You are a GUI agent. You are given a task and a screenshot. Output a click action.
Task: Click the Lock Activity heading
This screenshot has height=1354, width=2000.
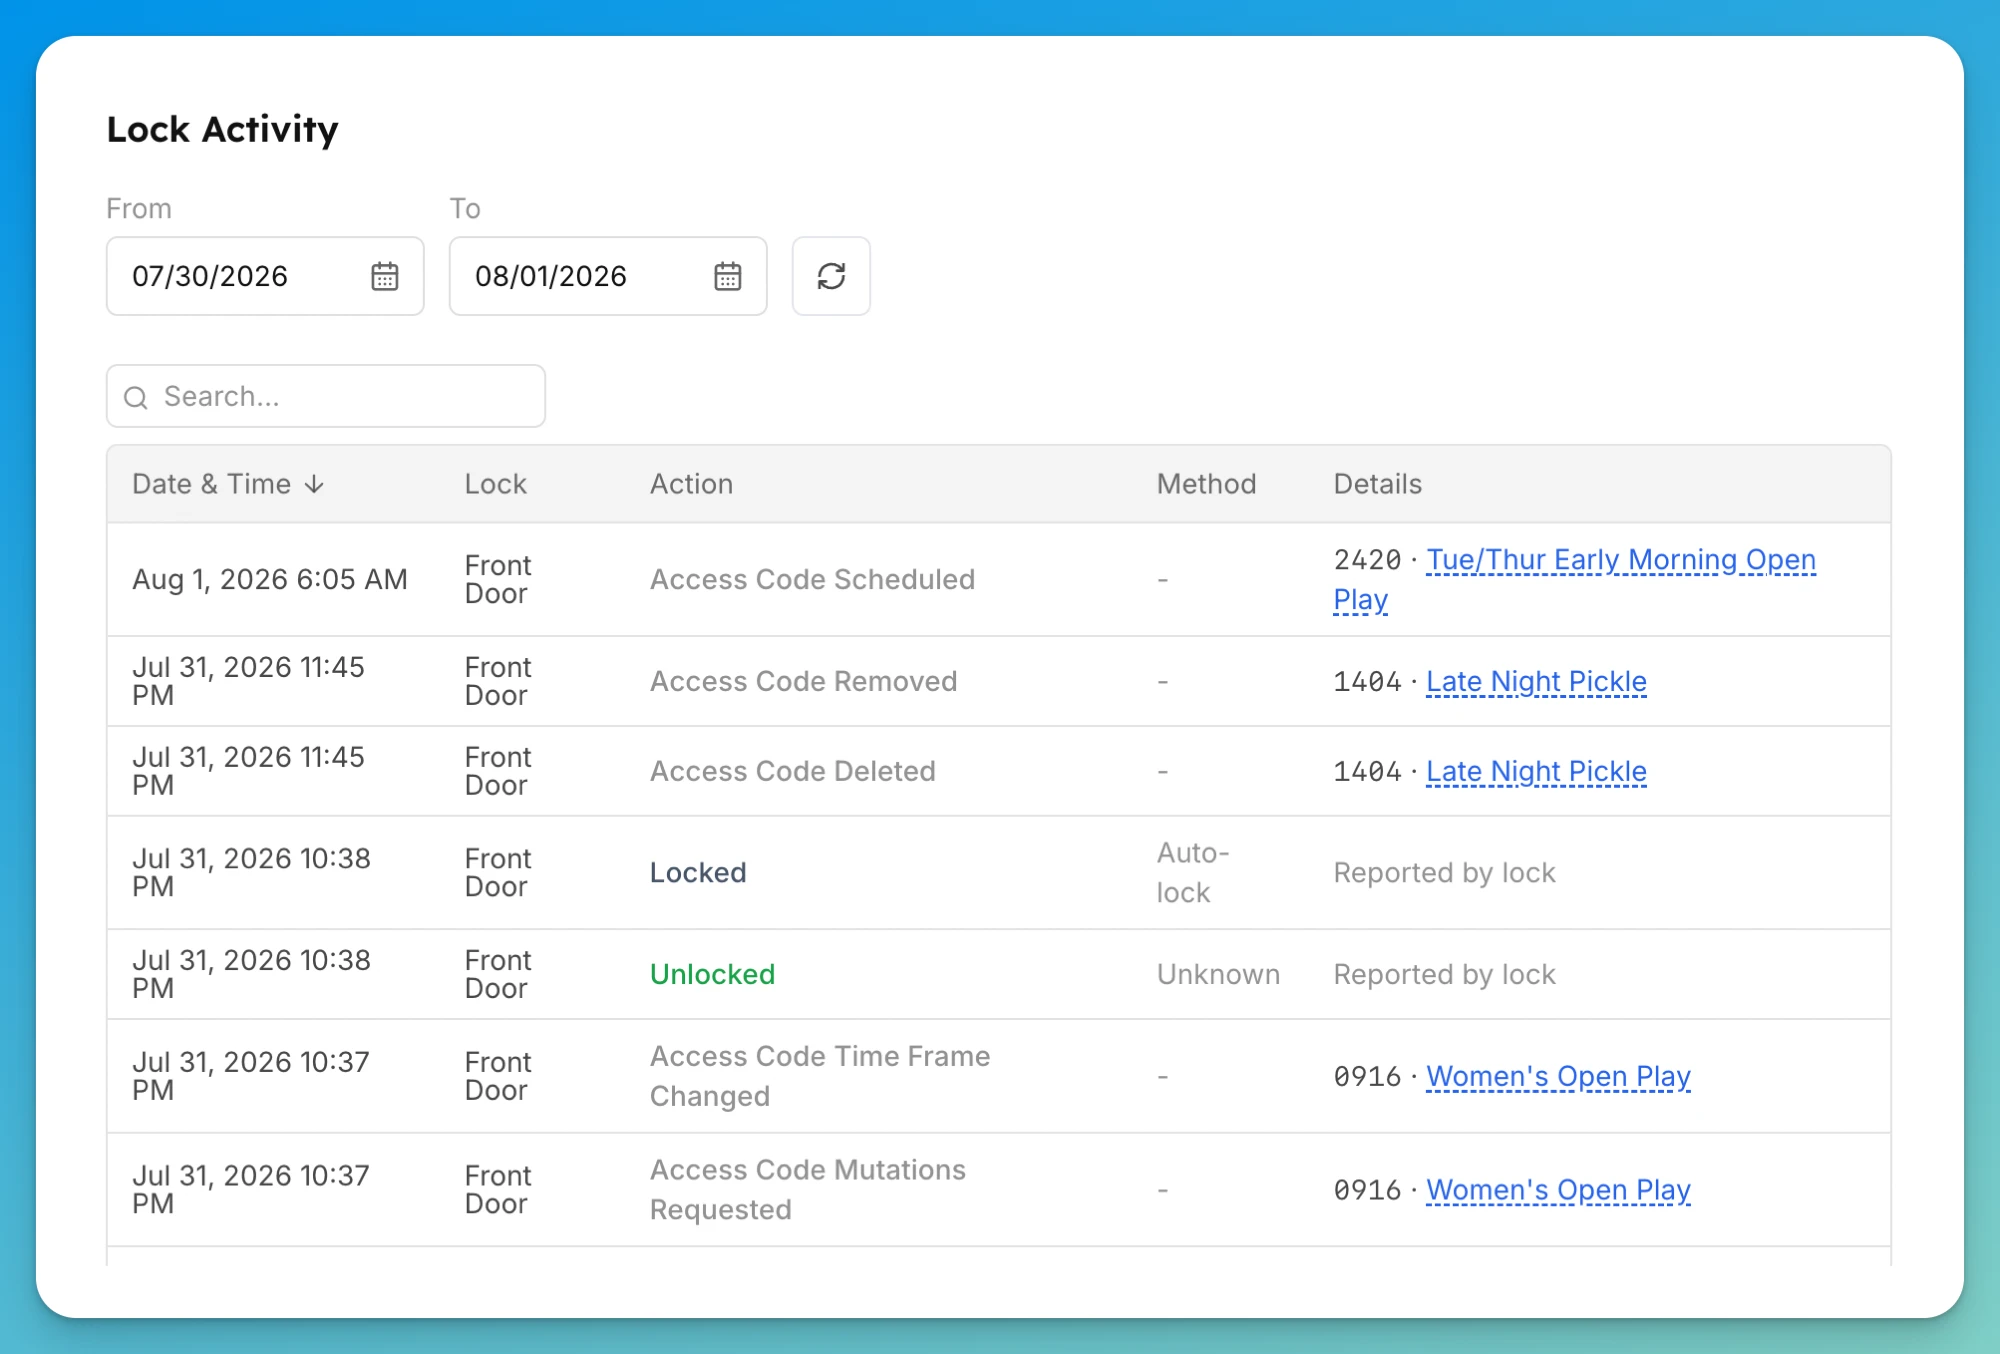[x=222, y=130]
